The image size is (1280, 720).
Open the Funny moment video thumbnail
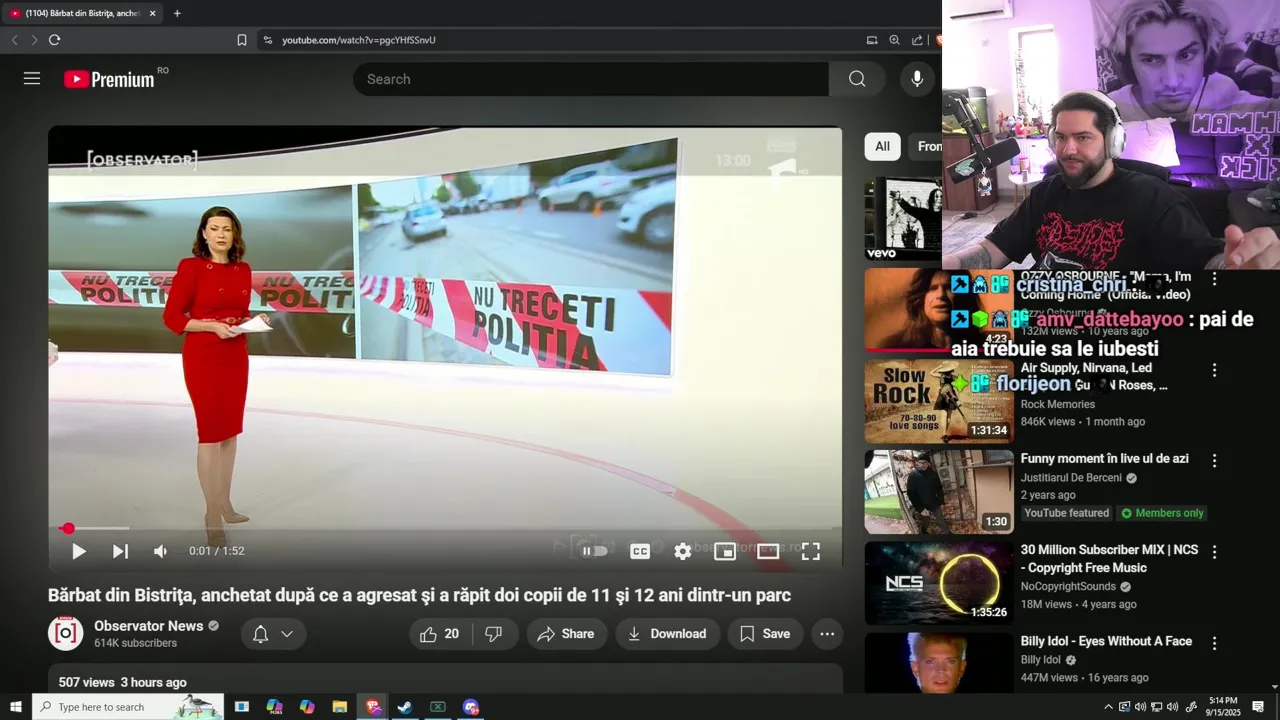coord(939,492)
